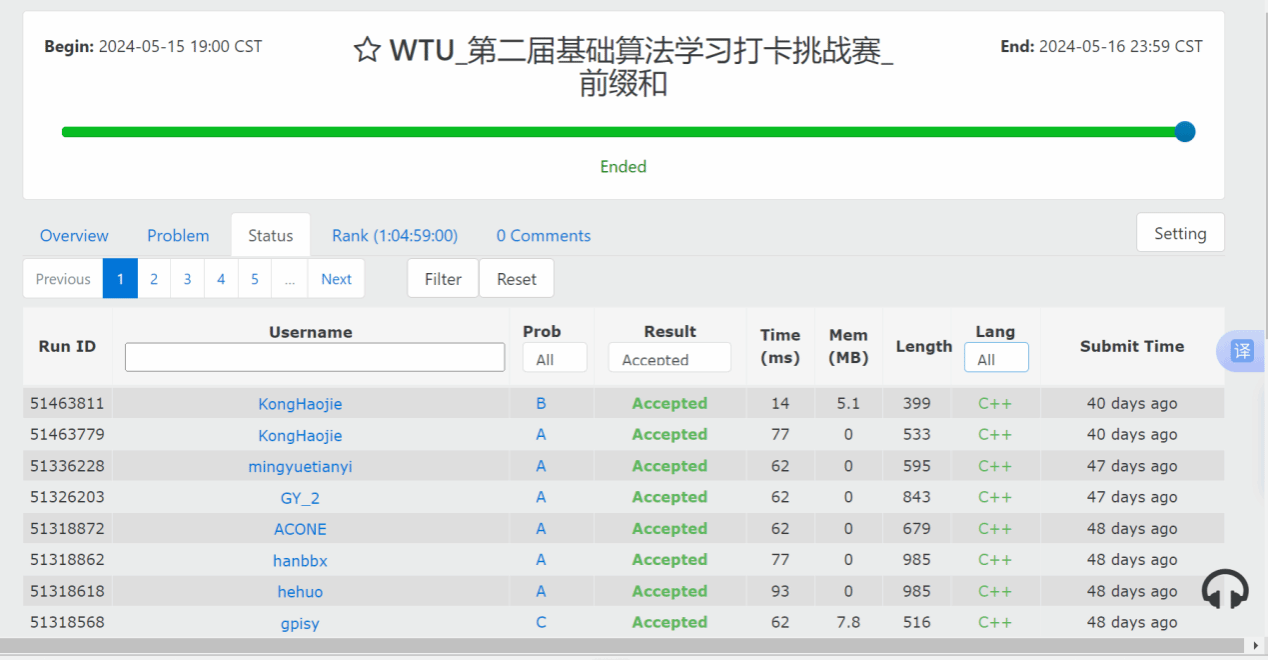Screen dimensions: 1268x660
Task: Go to page 2 of results
Action: pyautogui.click(x=154, y=279)
